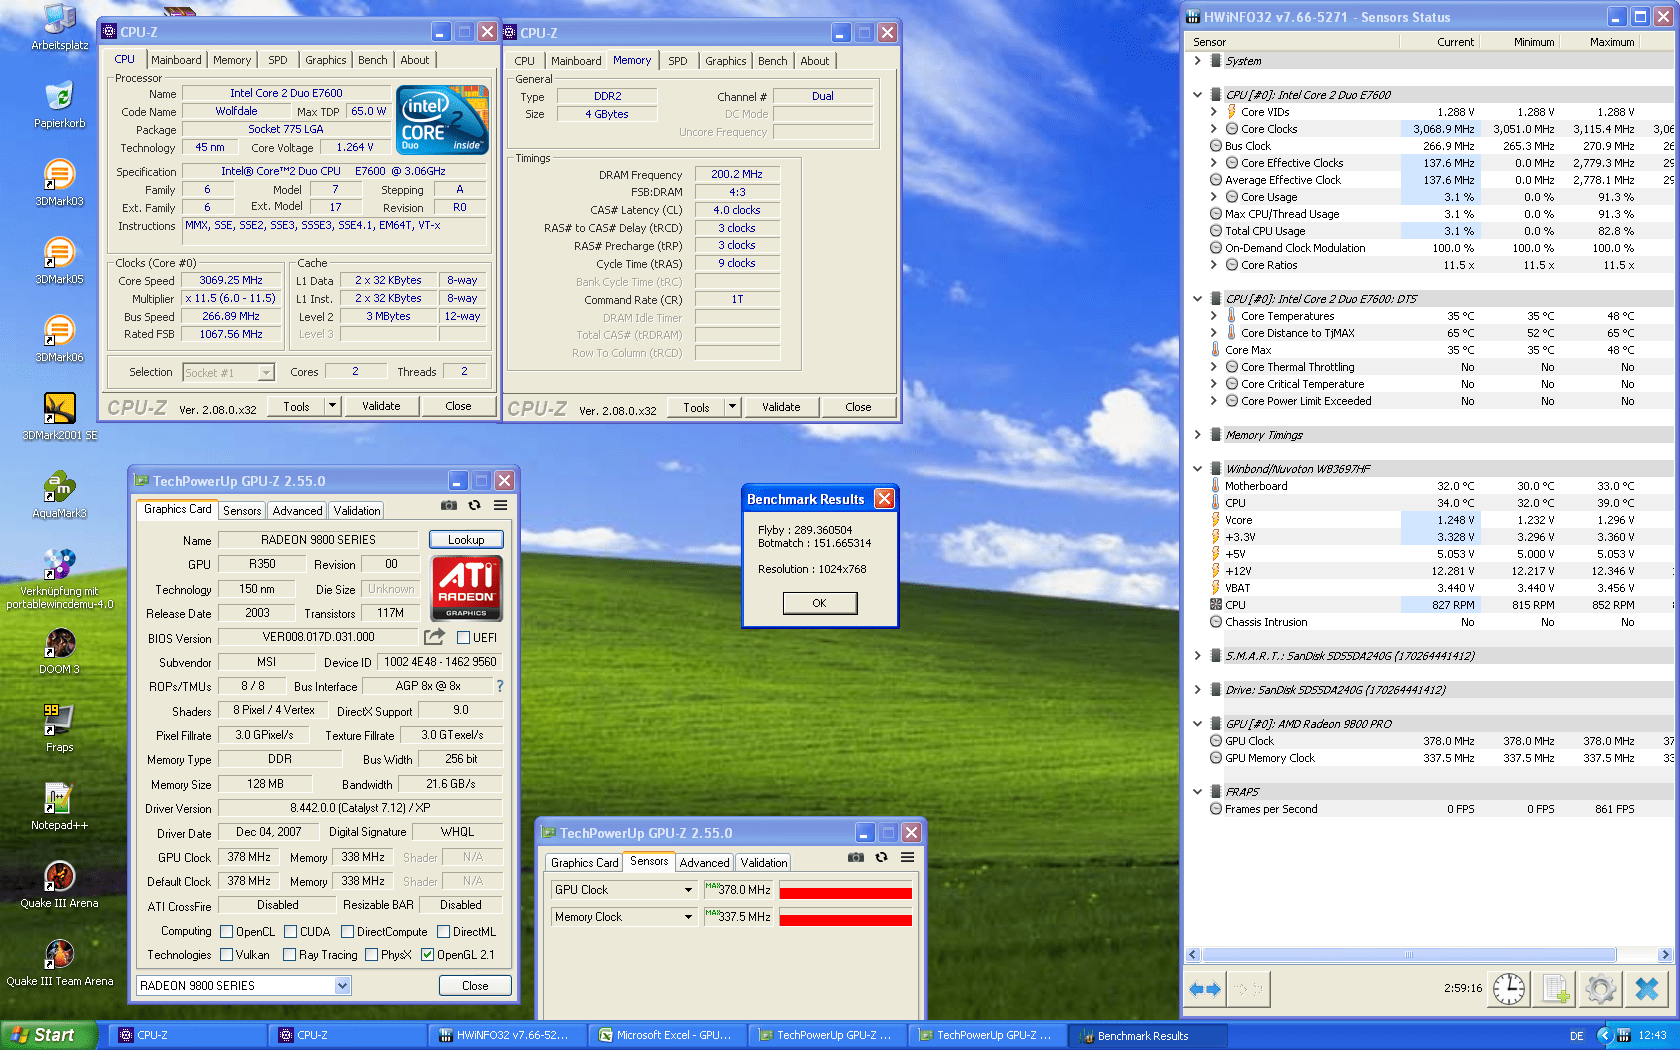Click the Memory Clock red sensor graph bar
1680x1050 pixels.
click(x=845, y=920)
